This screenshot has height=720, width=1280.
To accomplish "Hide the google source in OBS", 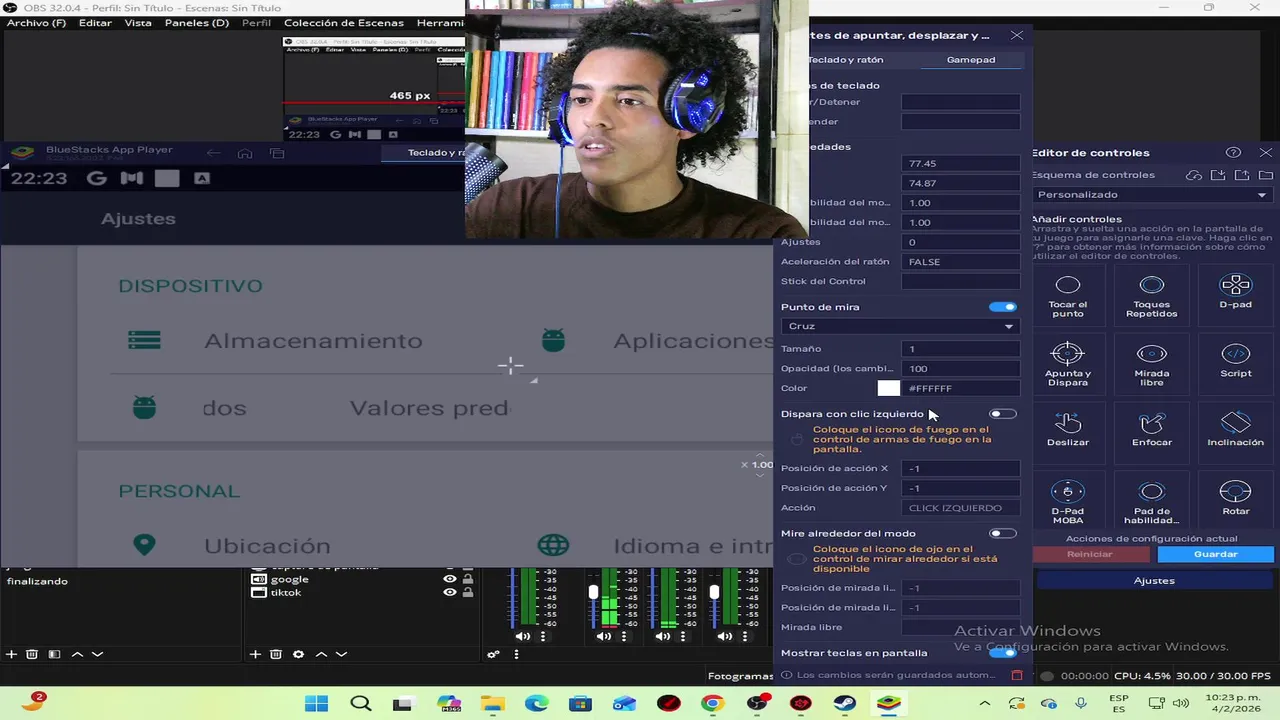I will 450,579.
